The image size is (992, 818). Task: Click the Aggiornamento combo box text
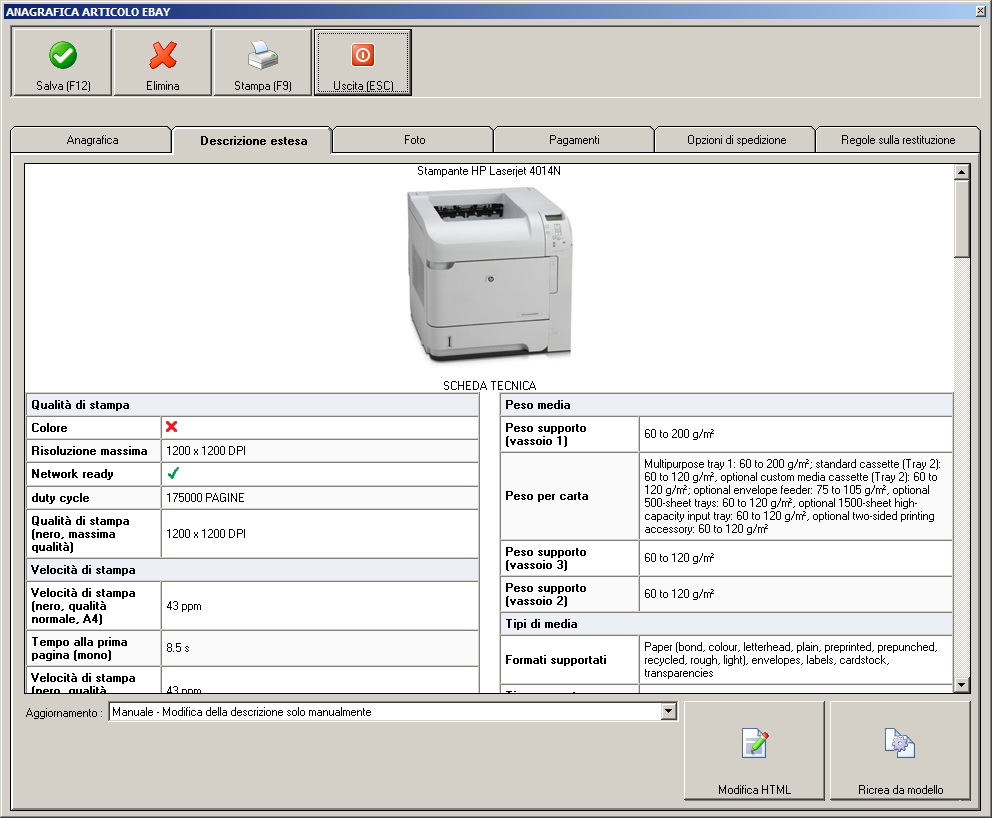242,712
